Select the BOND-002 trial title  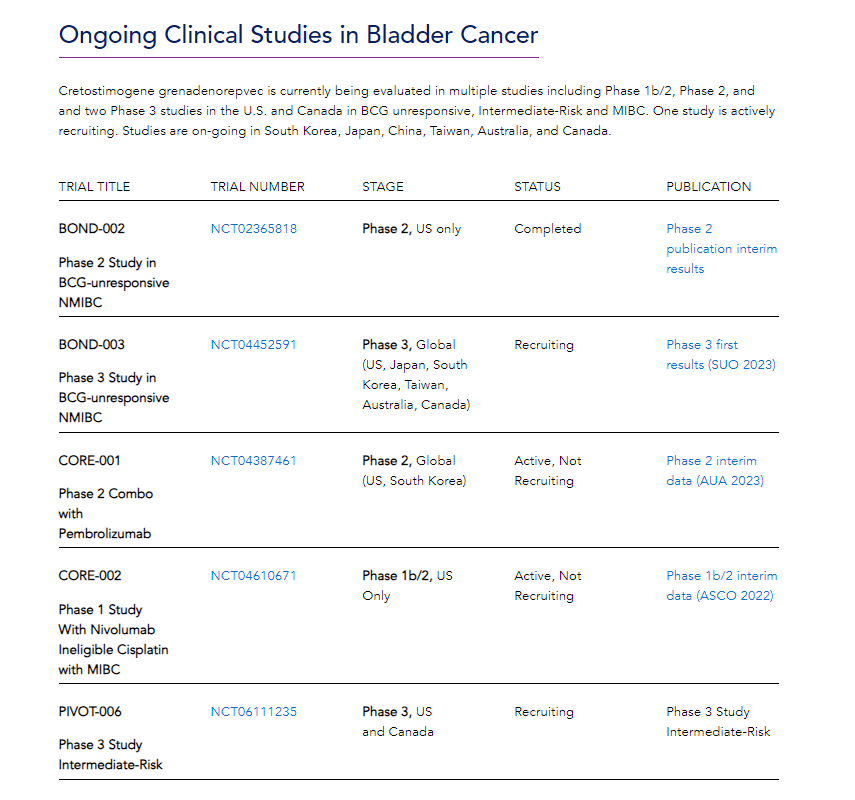[x=92, y=229]
